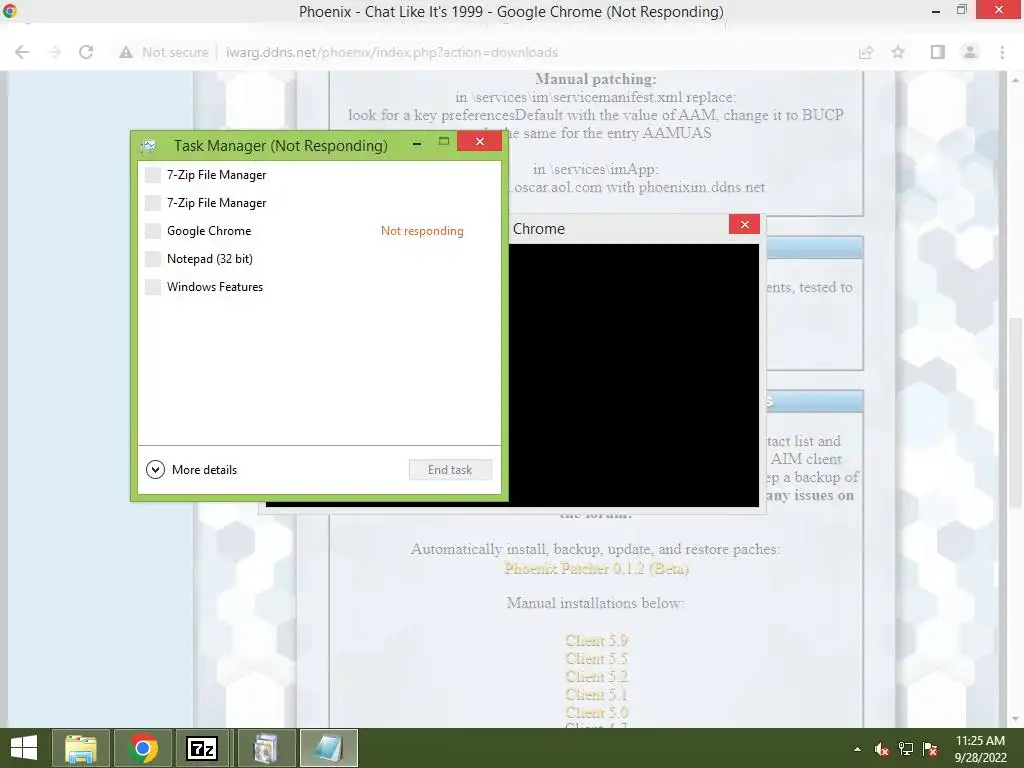Open the Windows Start button

click(x=24, y=748)
